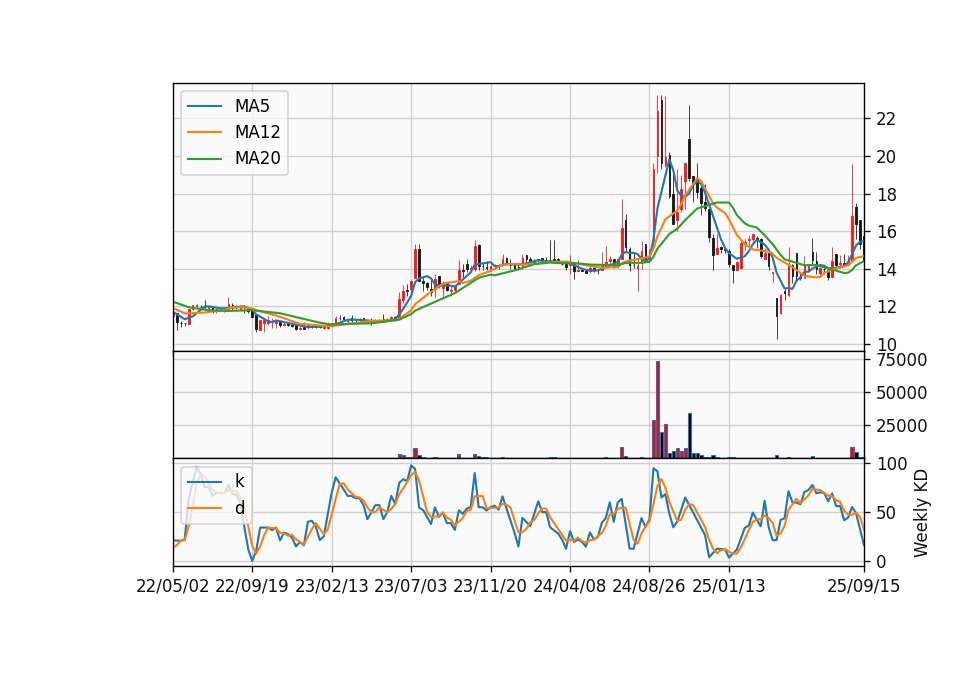The image size is (960, 690).
Task: Click the price axis value 22
Action: pyautogui.click(x=886, y=119)
